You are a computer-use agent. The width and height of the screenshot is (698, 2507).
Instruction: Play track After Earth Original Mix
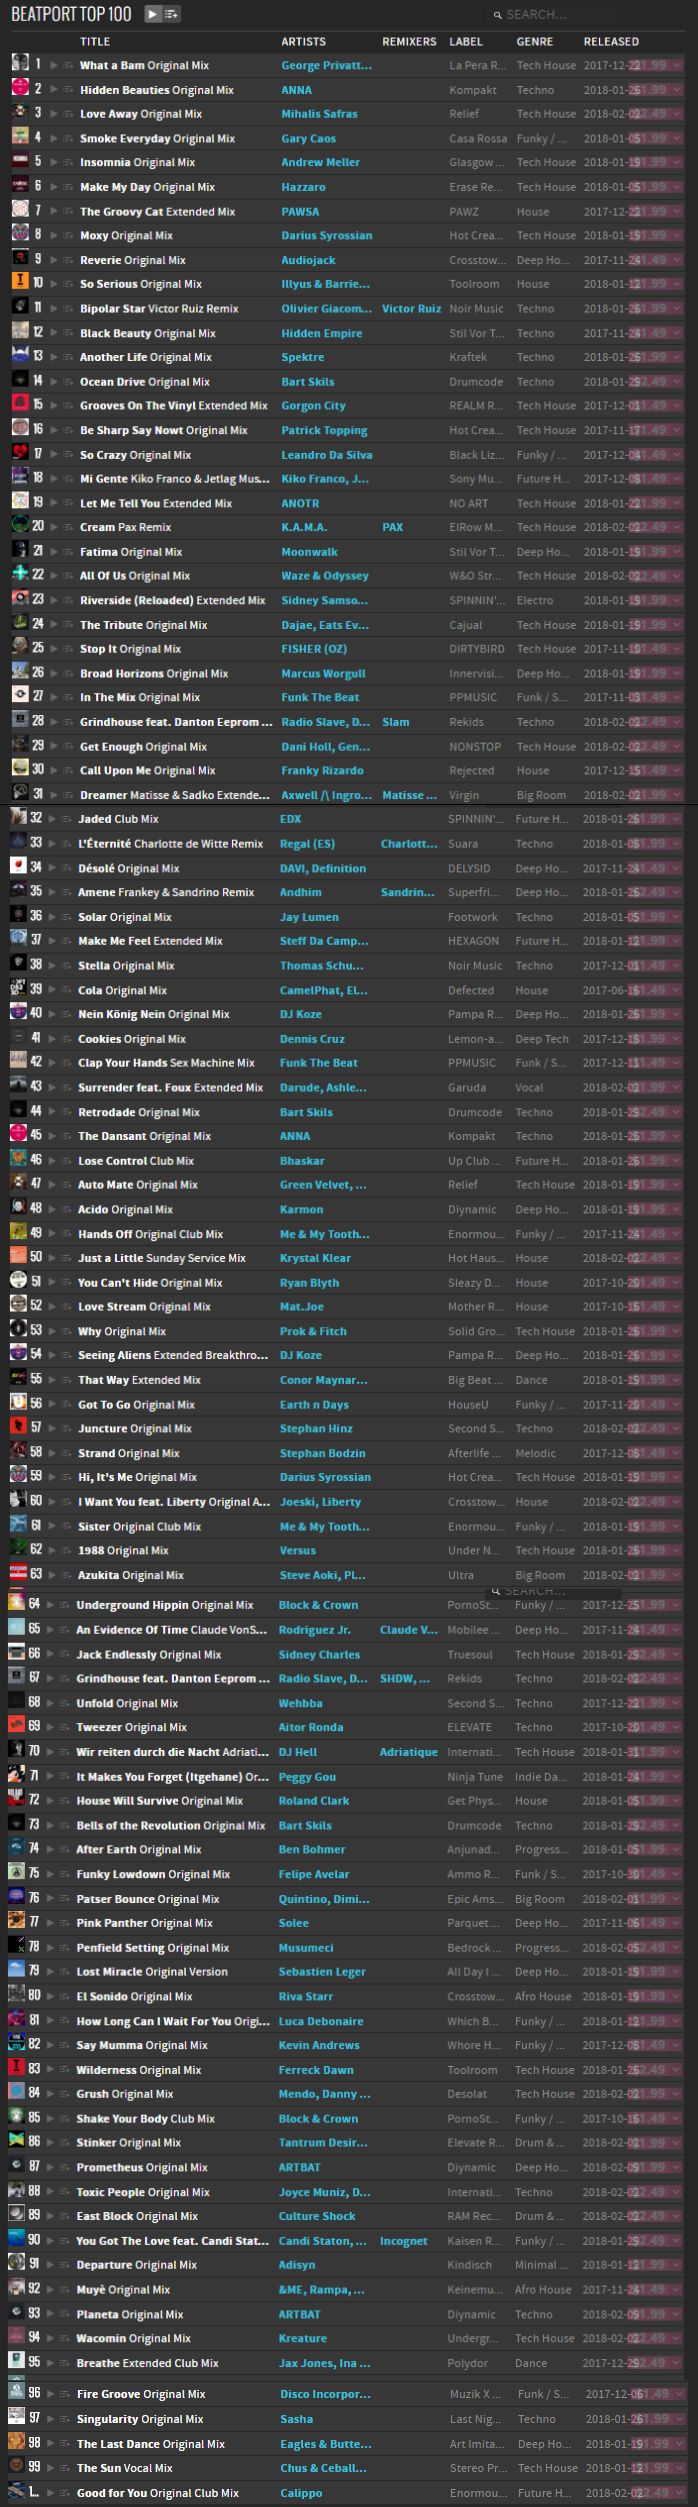click(51, 1849)
